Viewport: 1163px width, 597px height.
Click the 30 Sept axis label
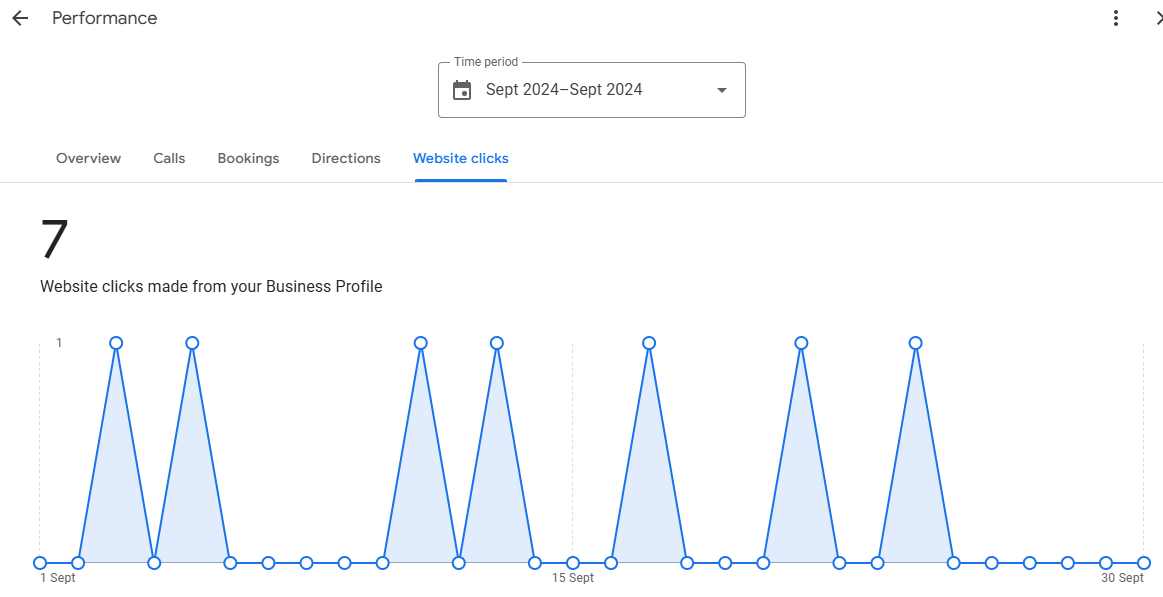[1122, 578]
